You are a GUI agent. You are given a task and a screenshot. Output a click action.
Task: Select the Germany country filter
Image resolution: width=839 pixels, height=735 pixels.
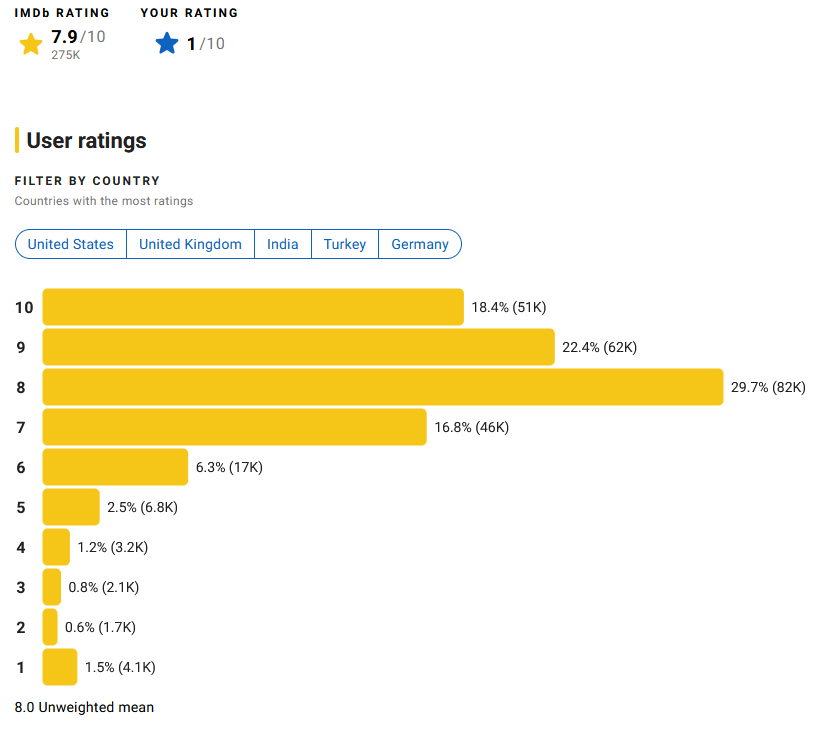(420, 244)
